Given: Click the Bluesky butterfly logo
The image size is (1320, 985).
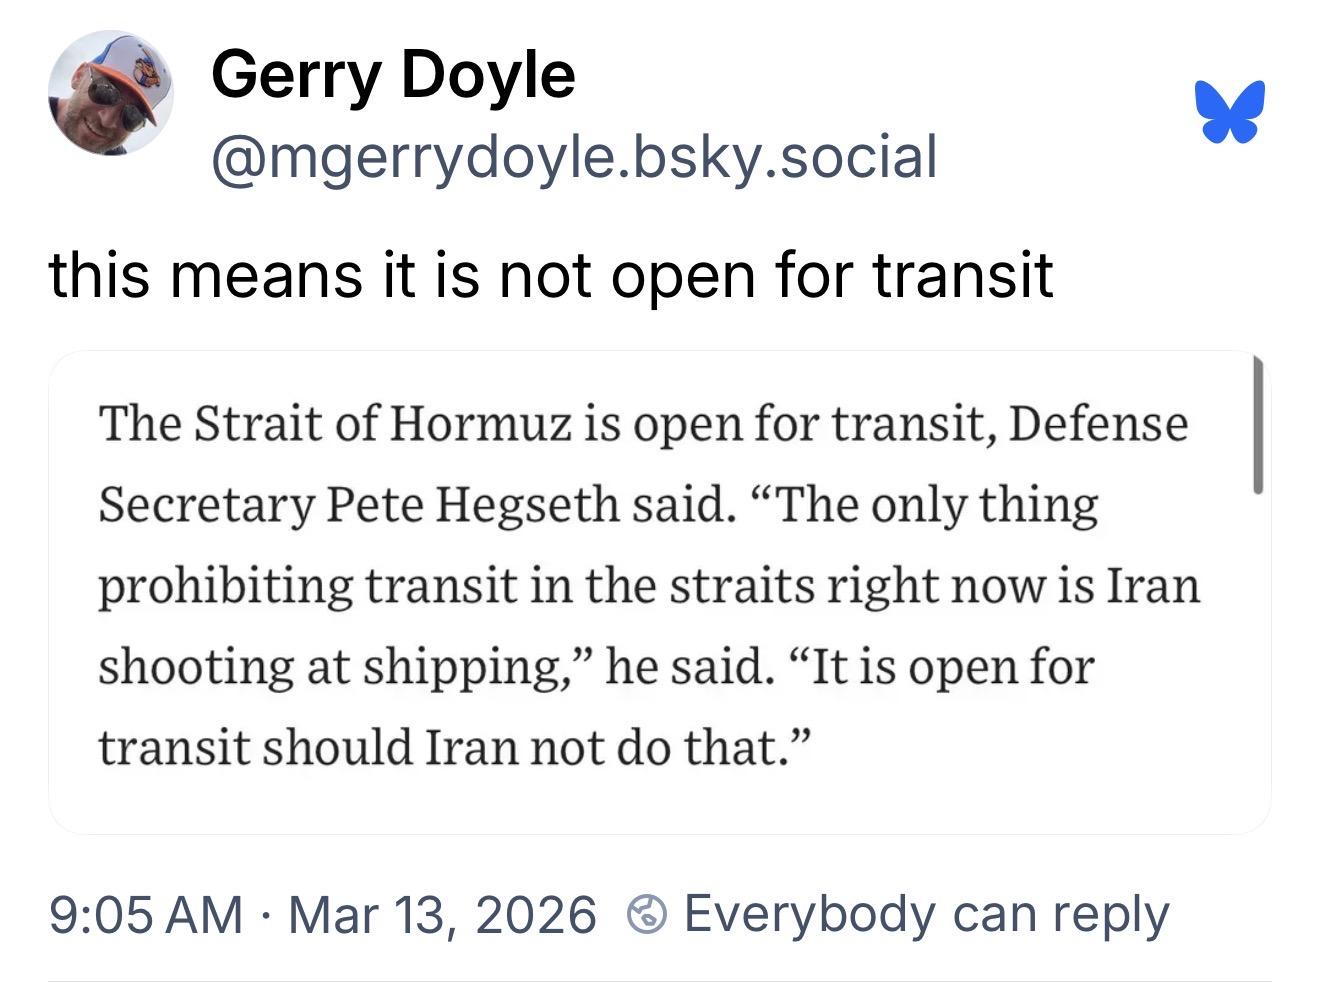Looking at the screenshot, I should [x=1229, y=111].
